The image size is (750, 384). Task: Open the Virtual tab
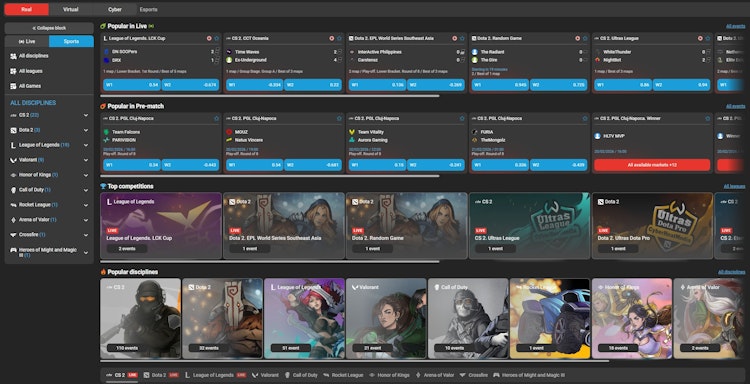click(x=71, y=9)
